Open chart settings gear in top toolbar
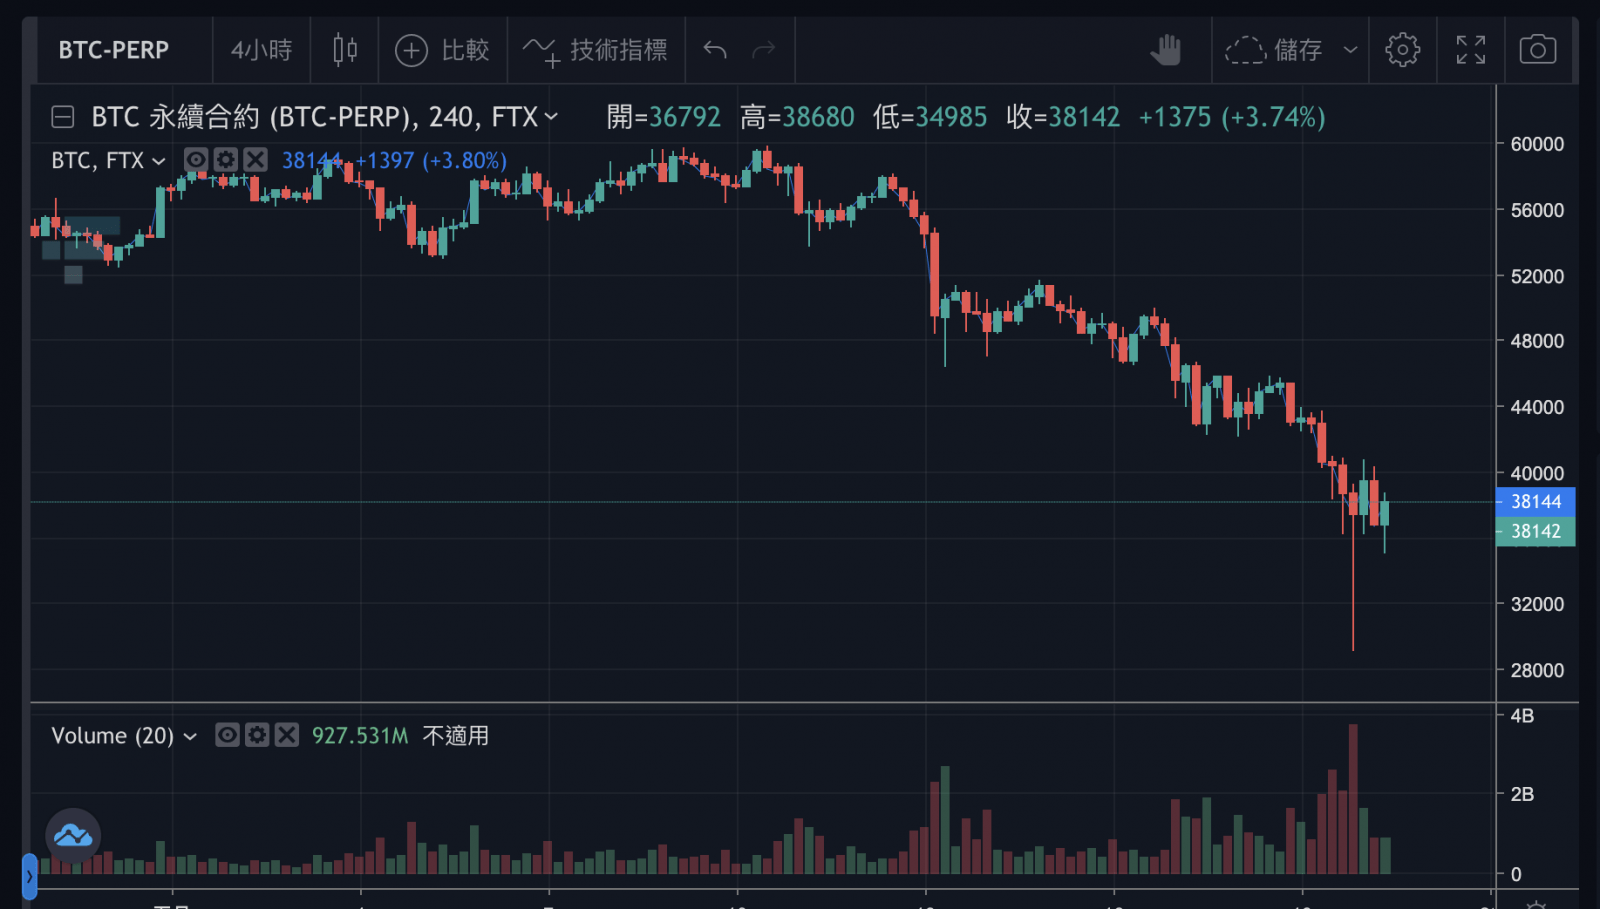The height and width of the screenshot is (909, 1600). click(x=1402, y=49)
